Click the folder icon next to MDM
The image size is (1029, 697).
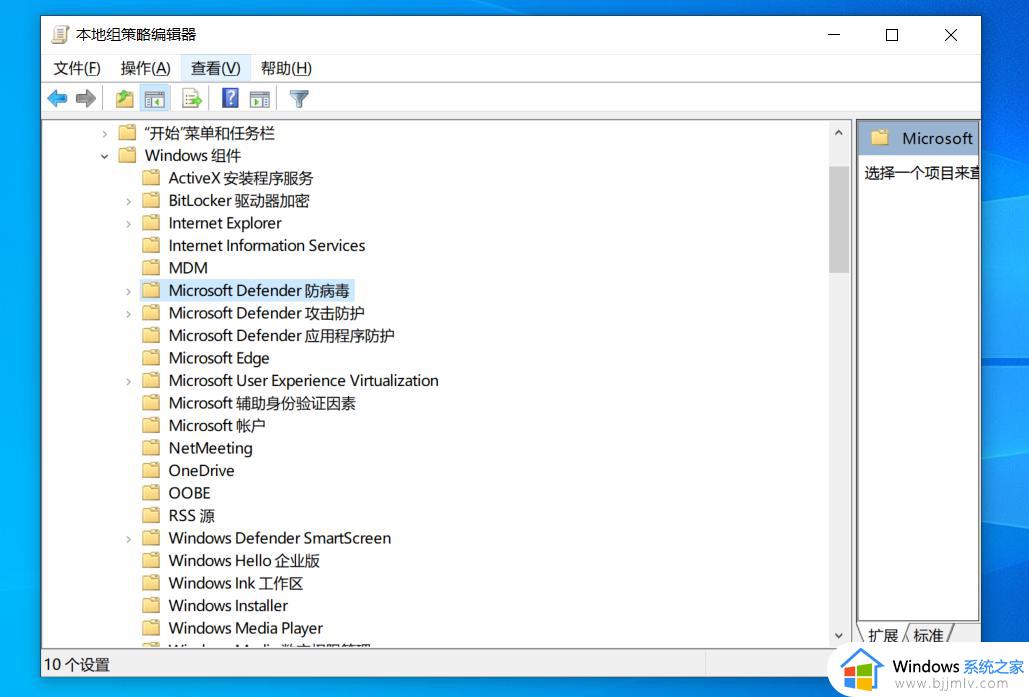(x=152, y=268)
